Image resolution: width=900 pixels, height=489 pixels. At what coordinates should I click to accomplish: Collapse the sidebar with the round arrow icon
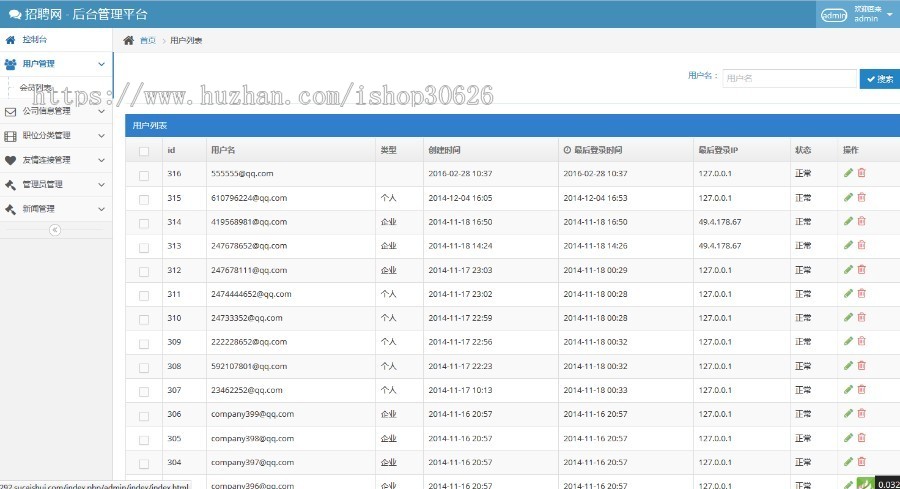[55, 230]
